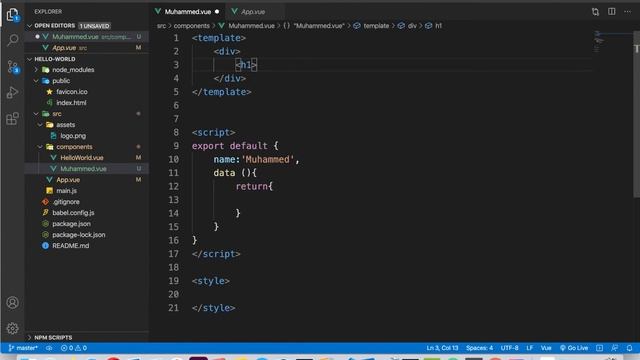Open the Run and Debug view
The height and width of the screenshot is (360, 640).
click(x=13, y=93)
